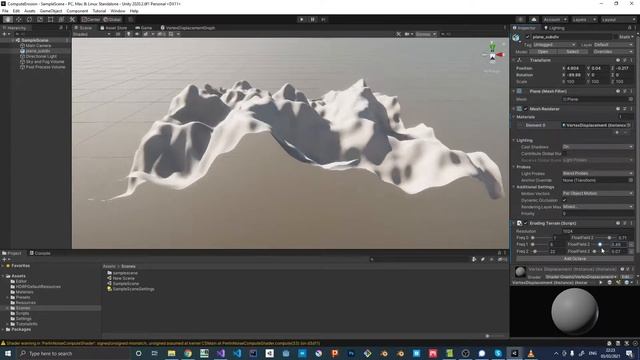
Task: Click the Add Octave button
Action: [x=575, y=259]
